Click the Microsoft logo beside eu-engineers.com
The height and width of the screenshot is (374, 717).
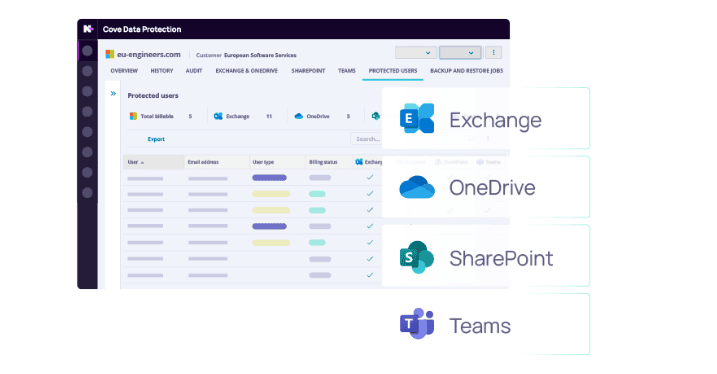[x=110, y=54]
